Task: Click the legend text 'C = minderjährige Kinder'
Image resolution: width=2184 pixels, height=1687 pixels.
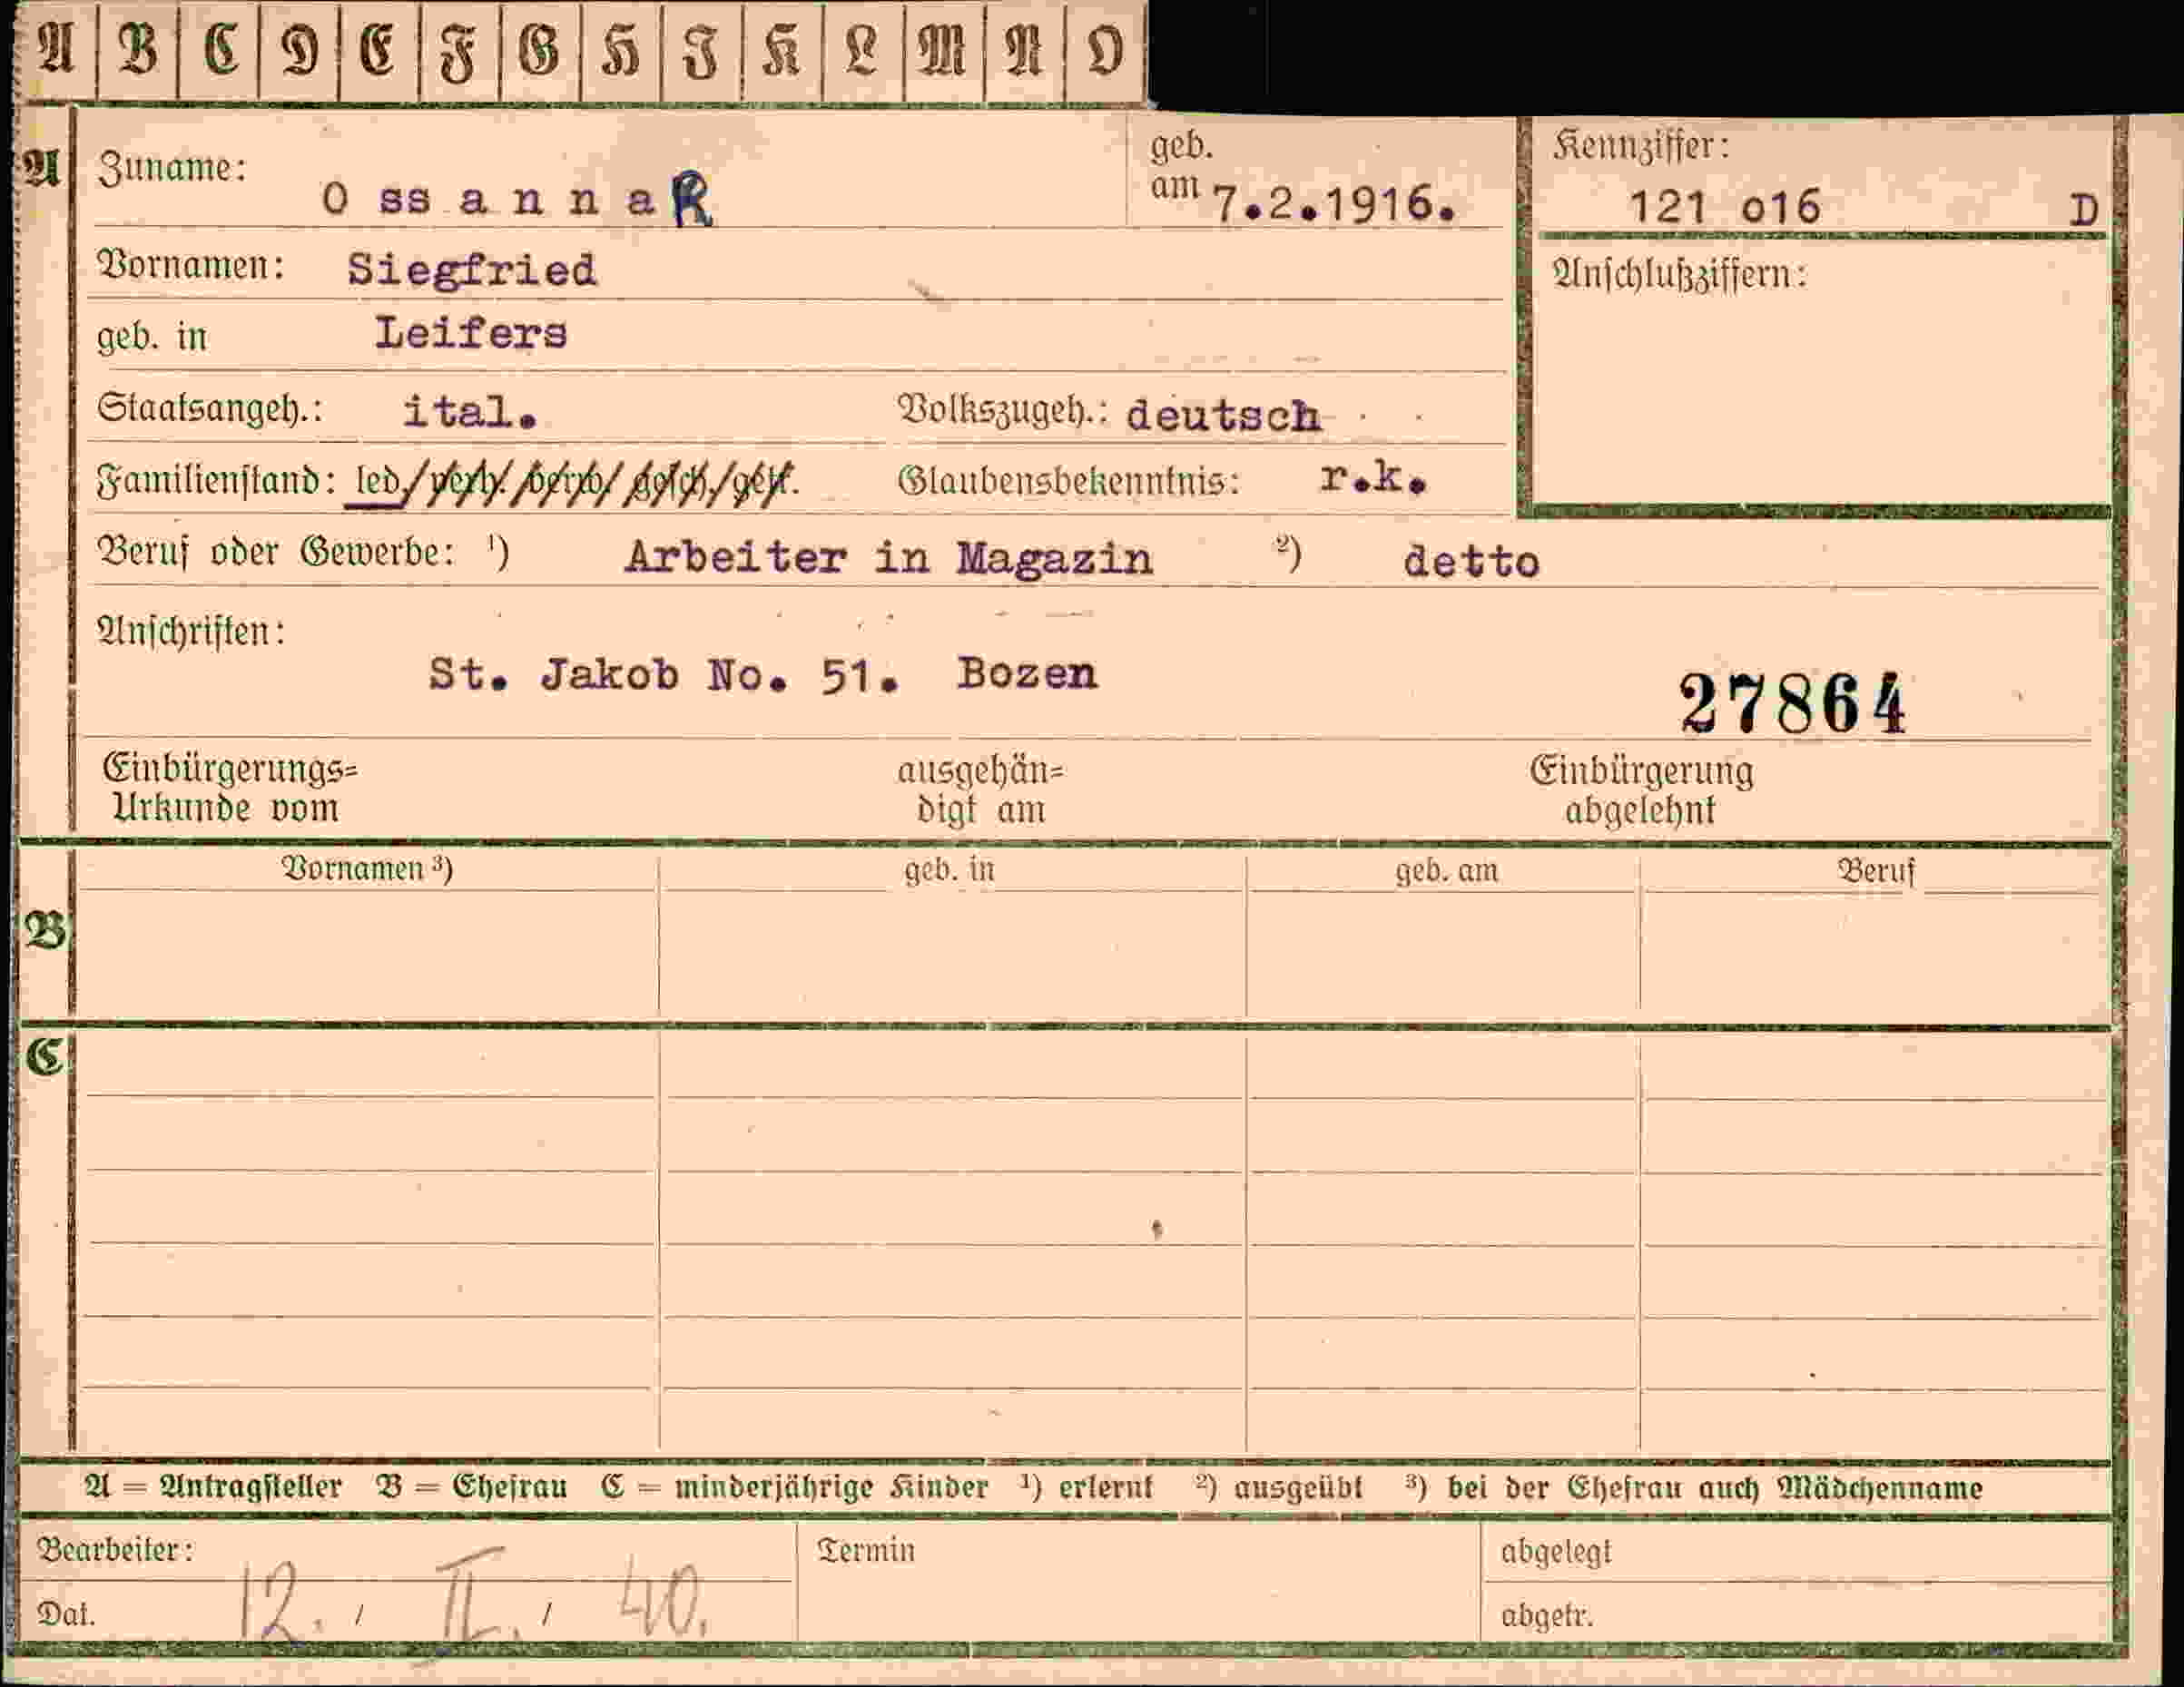Action: click(x=795, y=1487)
